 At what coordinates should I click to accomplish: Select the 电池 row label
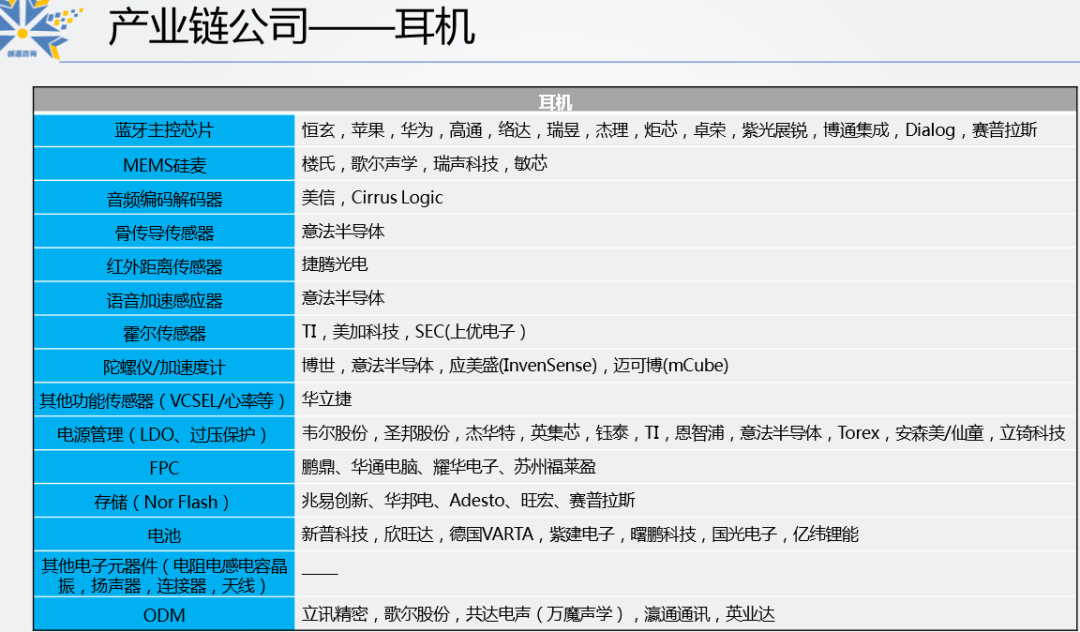click(x=164, y=535)
